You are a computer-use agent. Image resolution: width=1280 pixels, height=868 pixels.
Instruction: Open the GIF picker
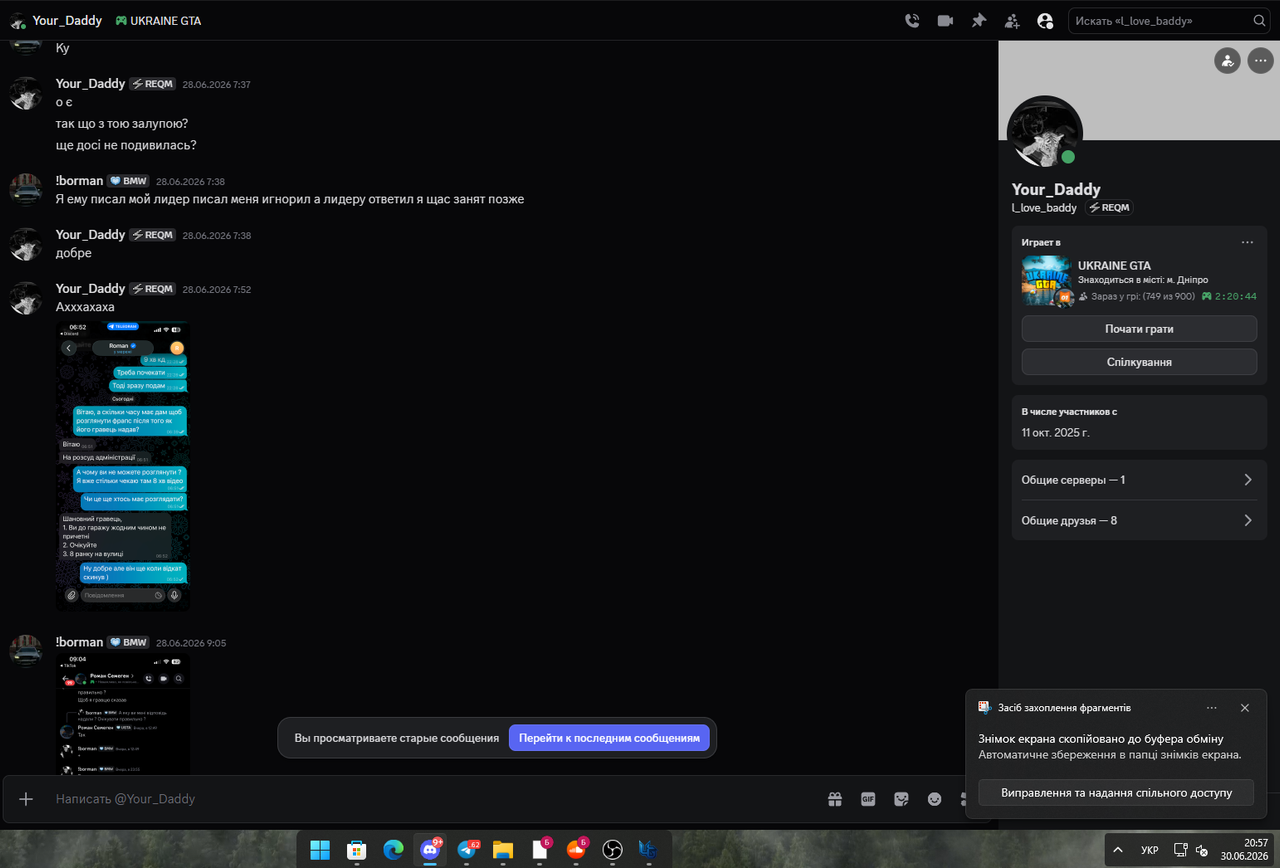(x=868, y=799)
